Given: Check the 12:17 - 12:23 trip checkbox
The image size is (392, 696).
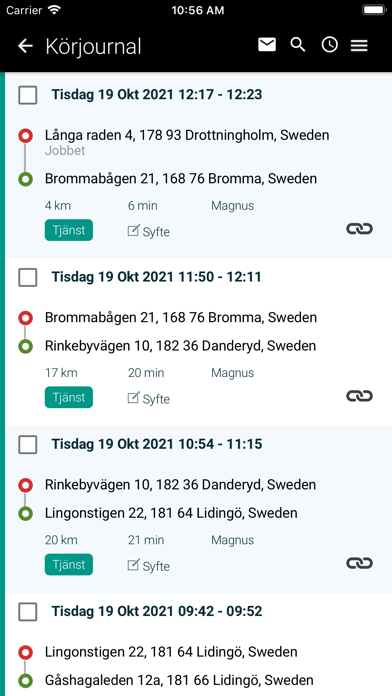Looking at the screenshot, I should tap(28, 95).
